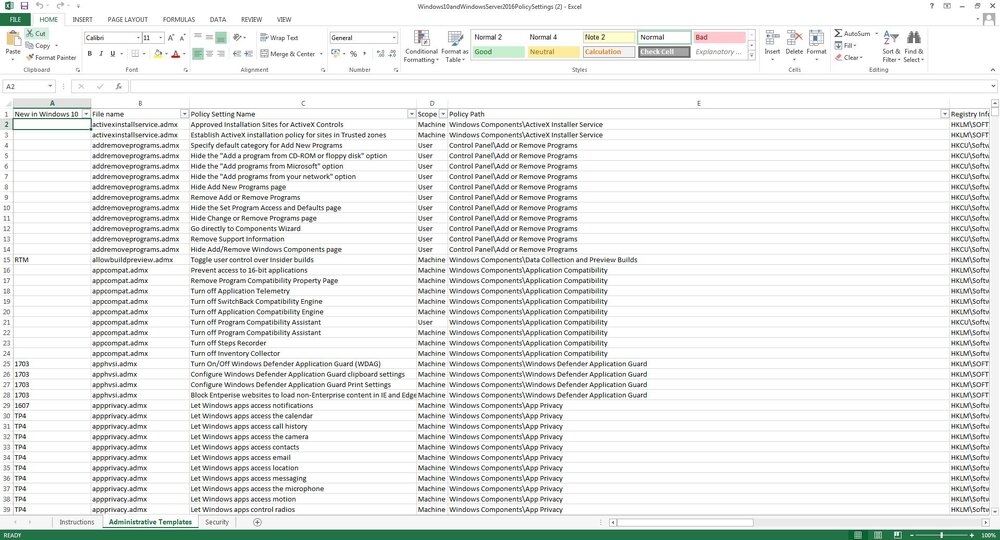
Task: Switch to the Instructions sheet tab
Action: (77, 522)
